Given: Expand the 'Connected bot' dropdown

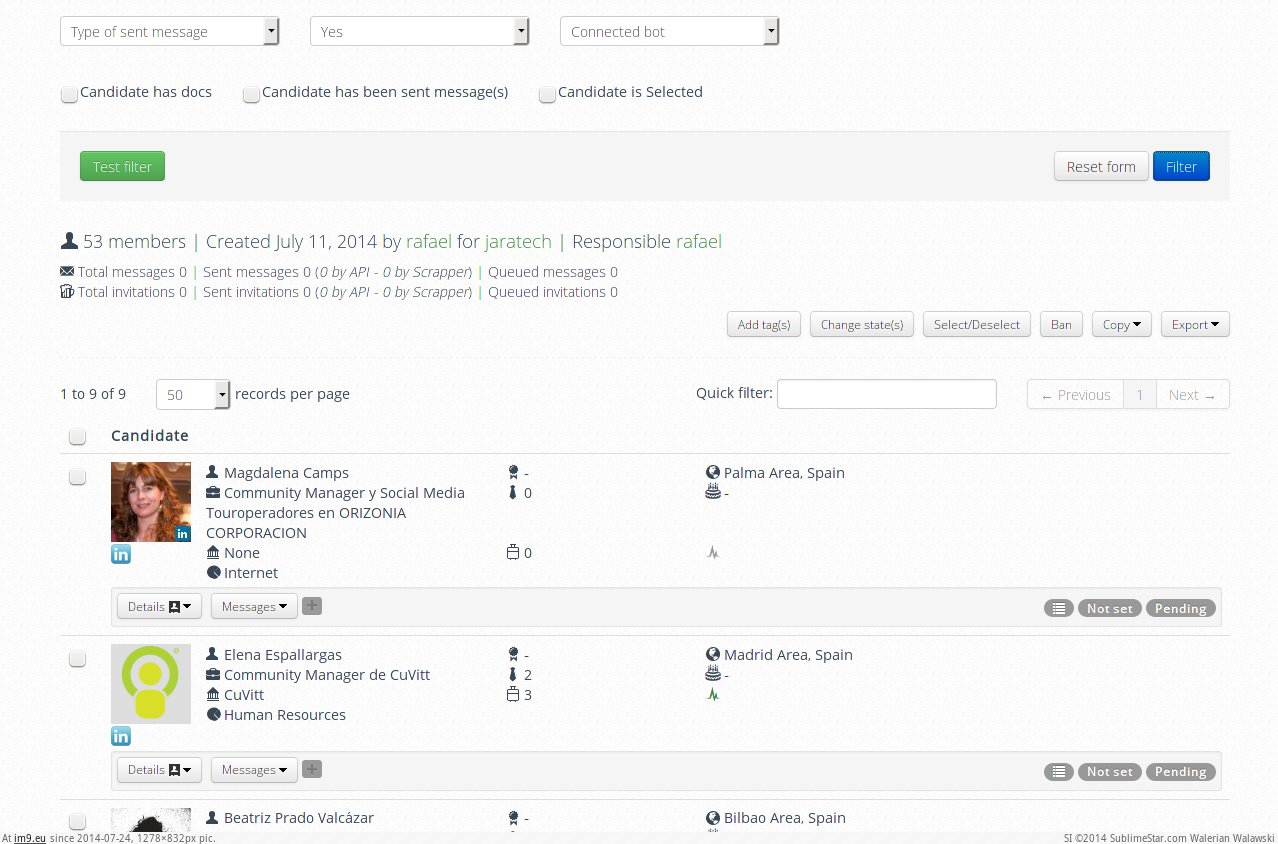Looking at the screenshot, I should tap(669, 32).
